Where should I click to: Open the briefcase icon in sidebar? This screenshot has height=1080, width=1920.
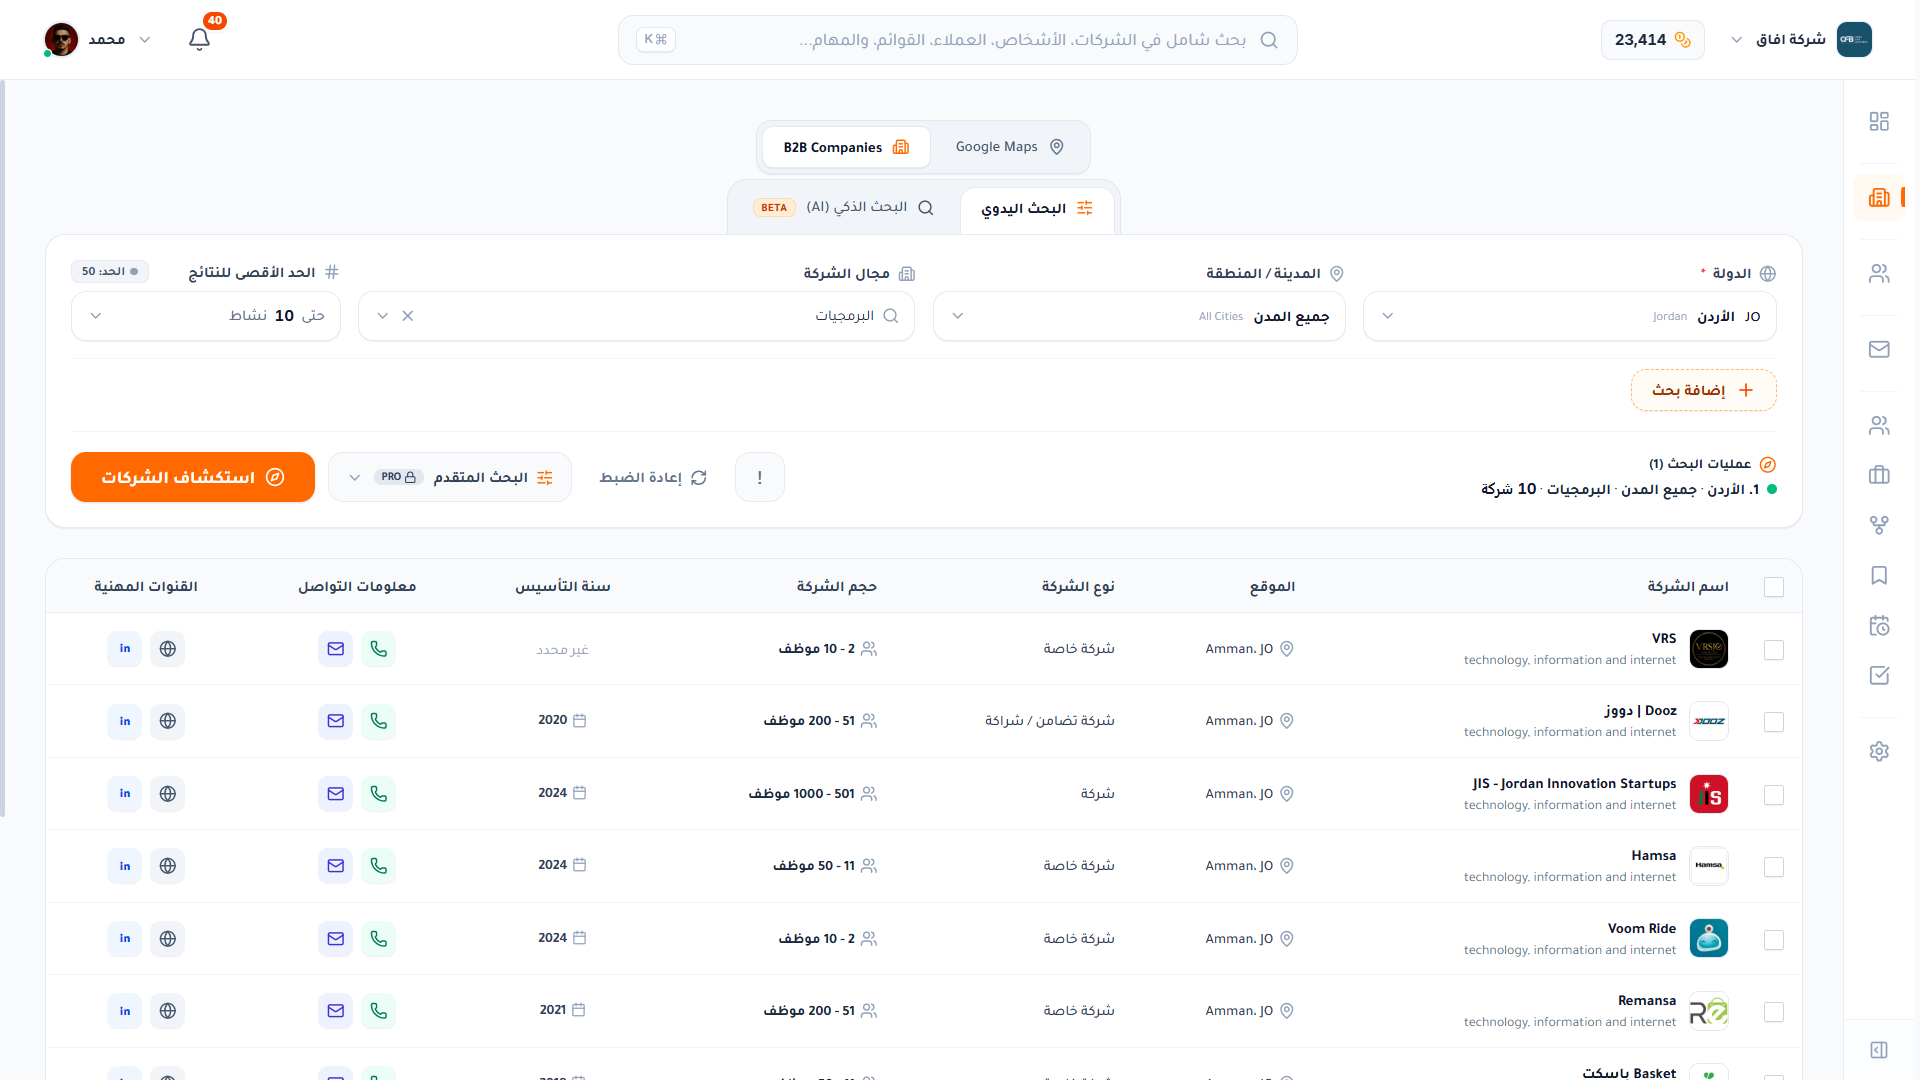pos(1879,475)
